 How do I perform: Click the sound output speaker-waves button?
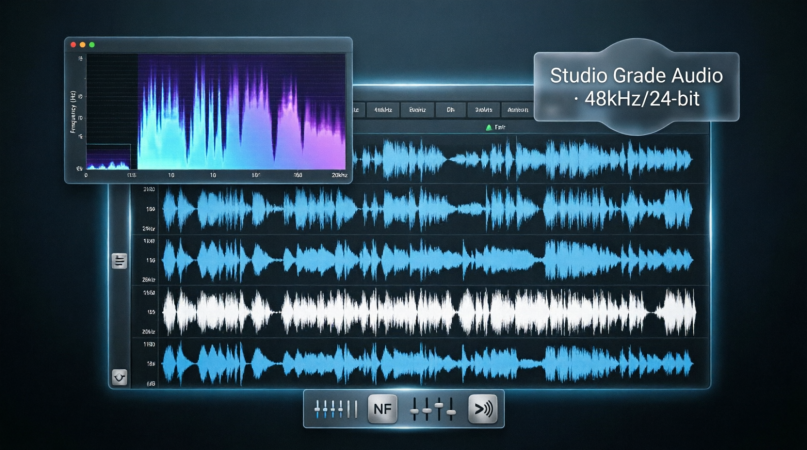[483, 409]
